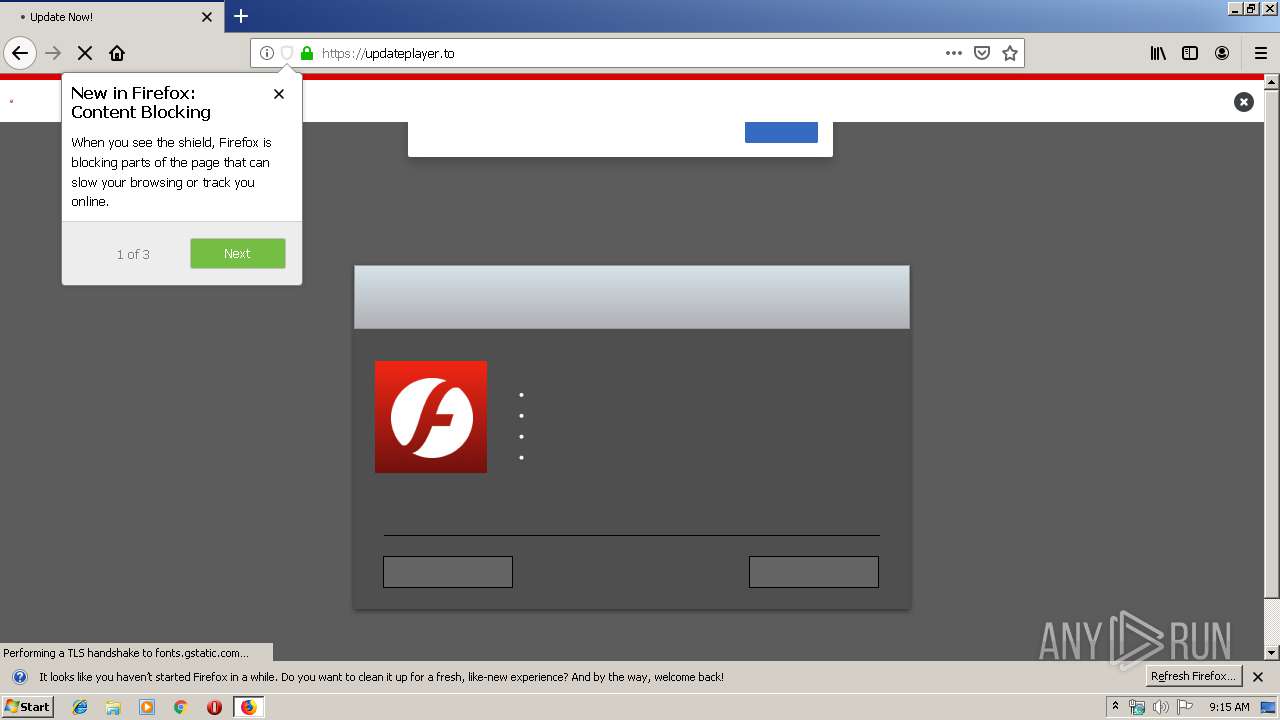Screen dimensions: 1280x720
Task: Open the Firefox home page icon
Action: pos(117,53)
